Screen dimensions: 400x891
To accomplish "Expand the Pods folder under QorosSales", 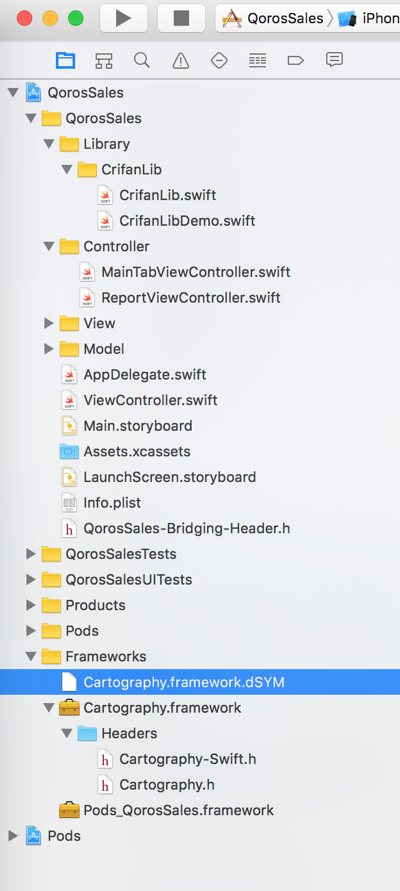I will (31, 631).
